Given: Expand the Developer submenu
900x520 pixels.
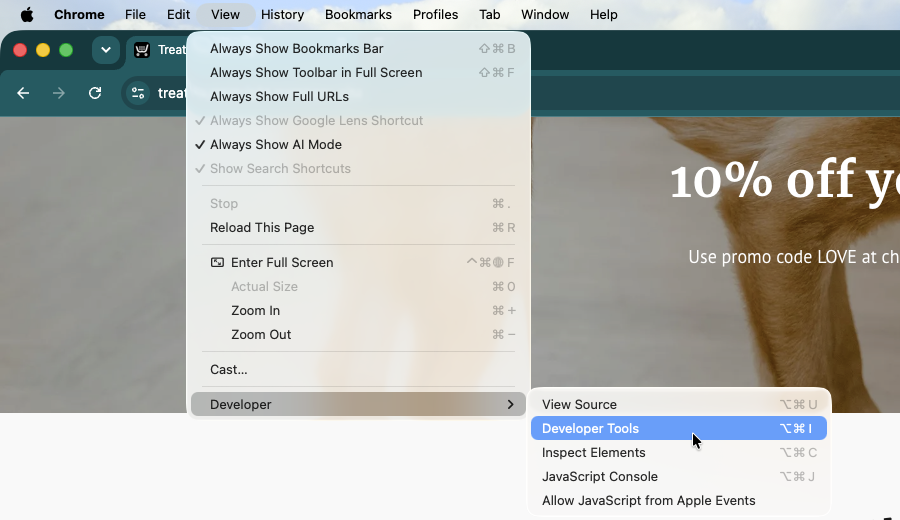Looking at the screenshot, I should (359, 405).
